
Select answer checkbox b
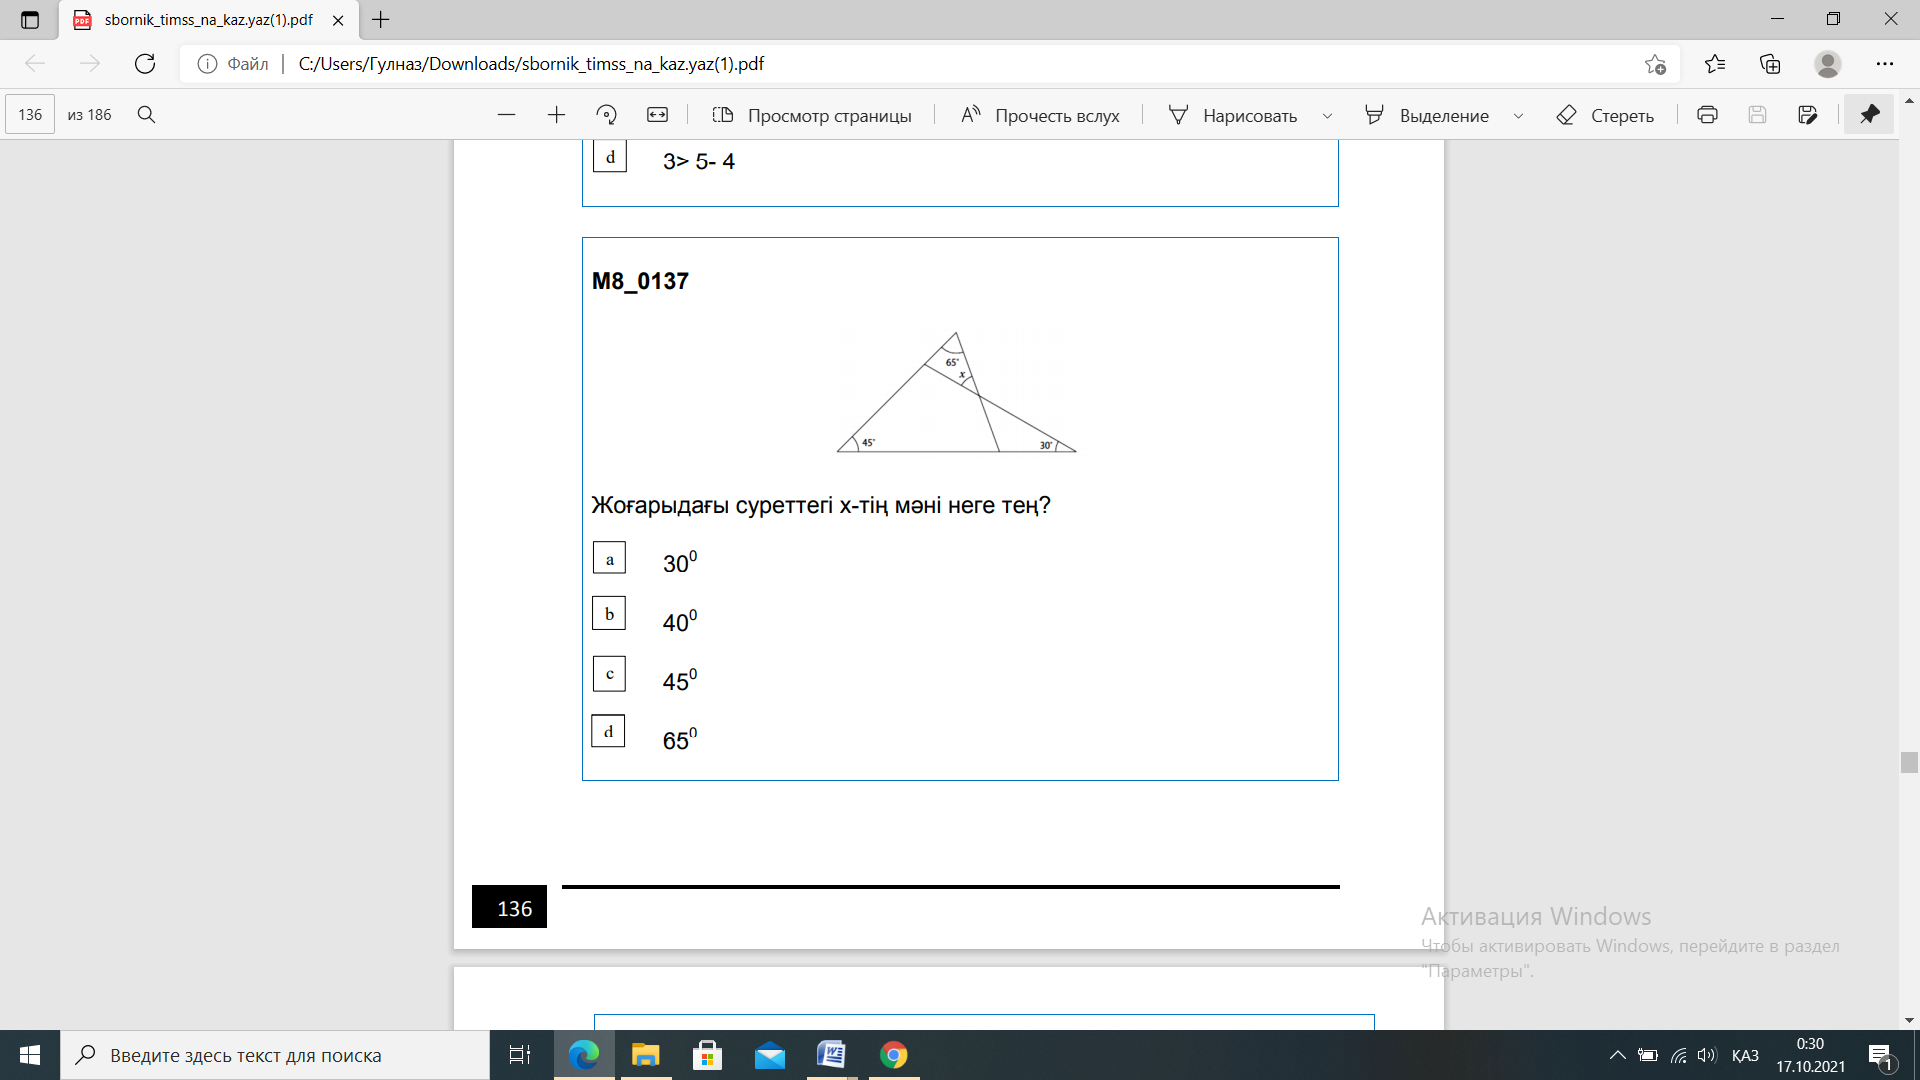click(x=609, y=613)
